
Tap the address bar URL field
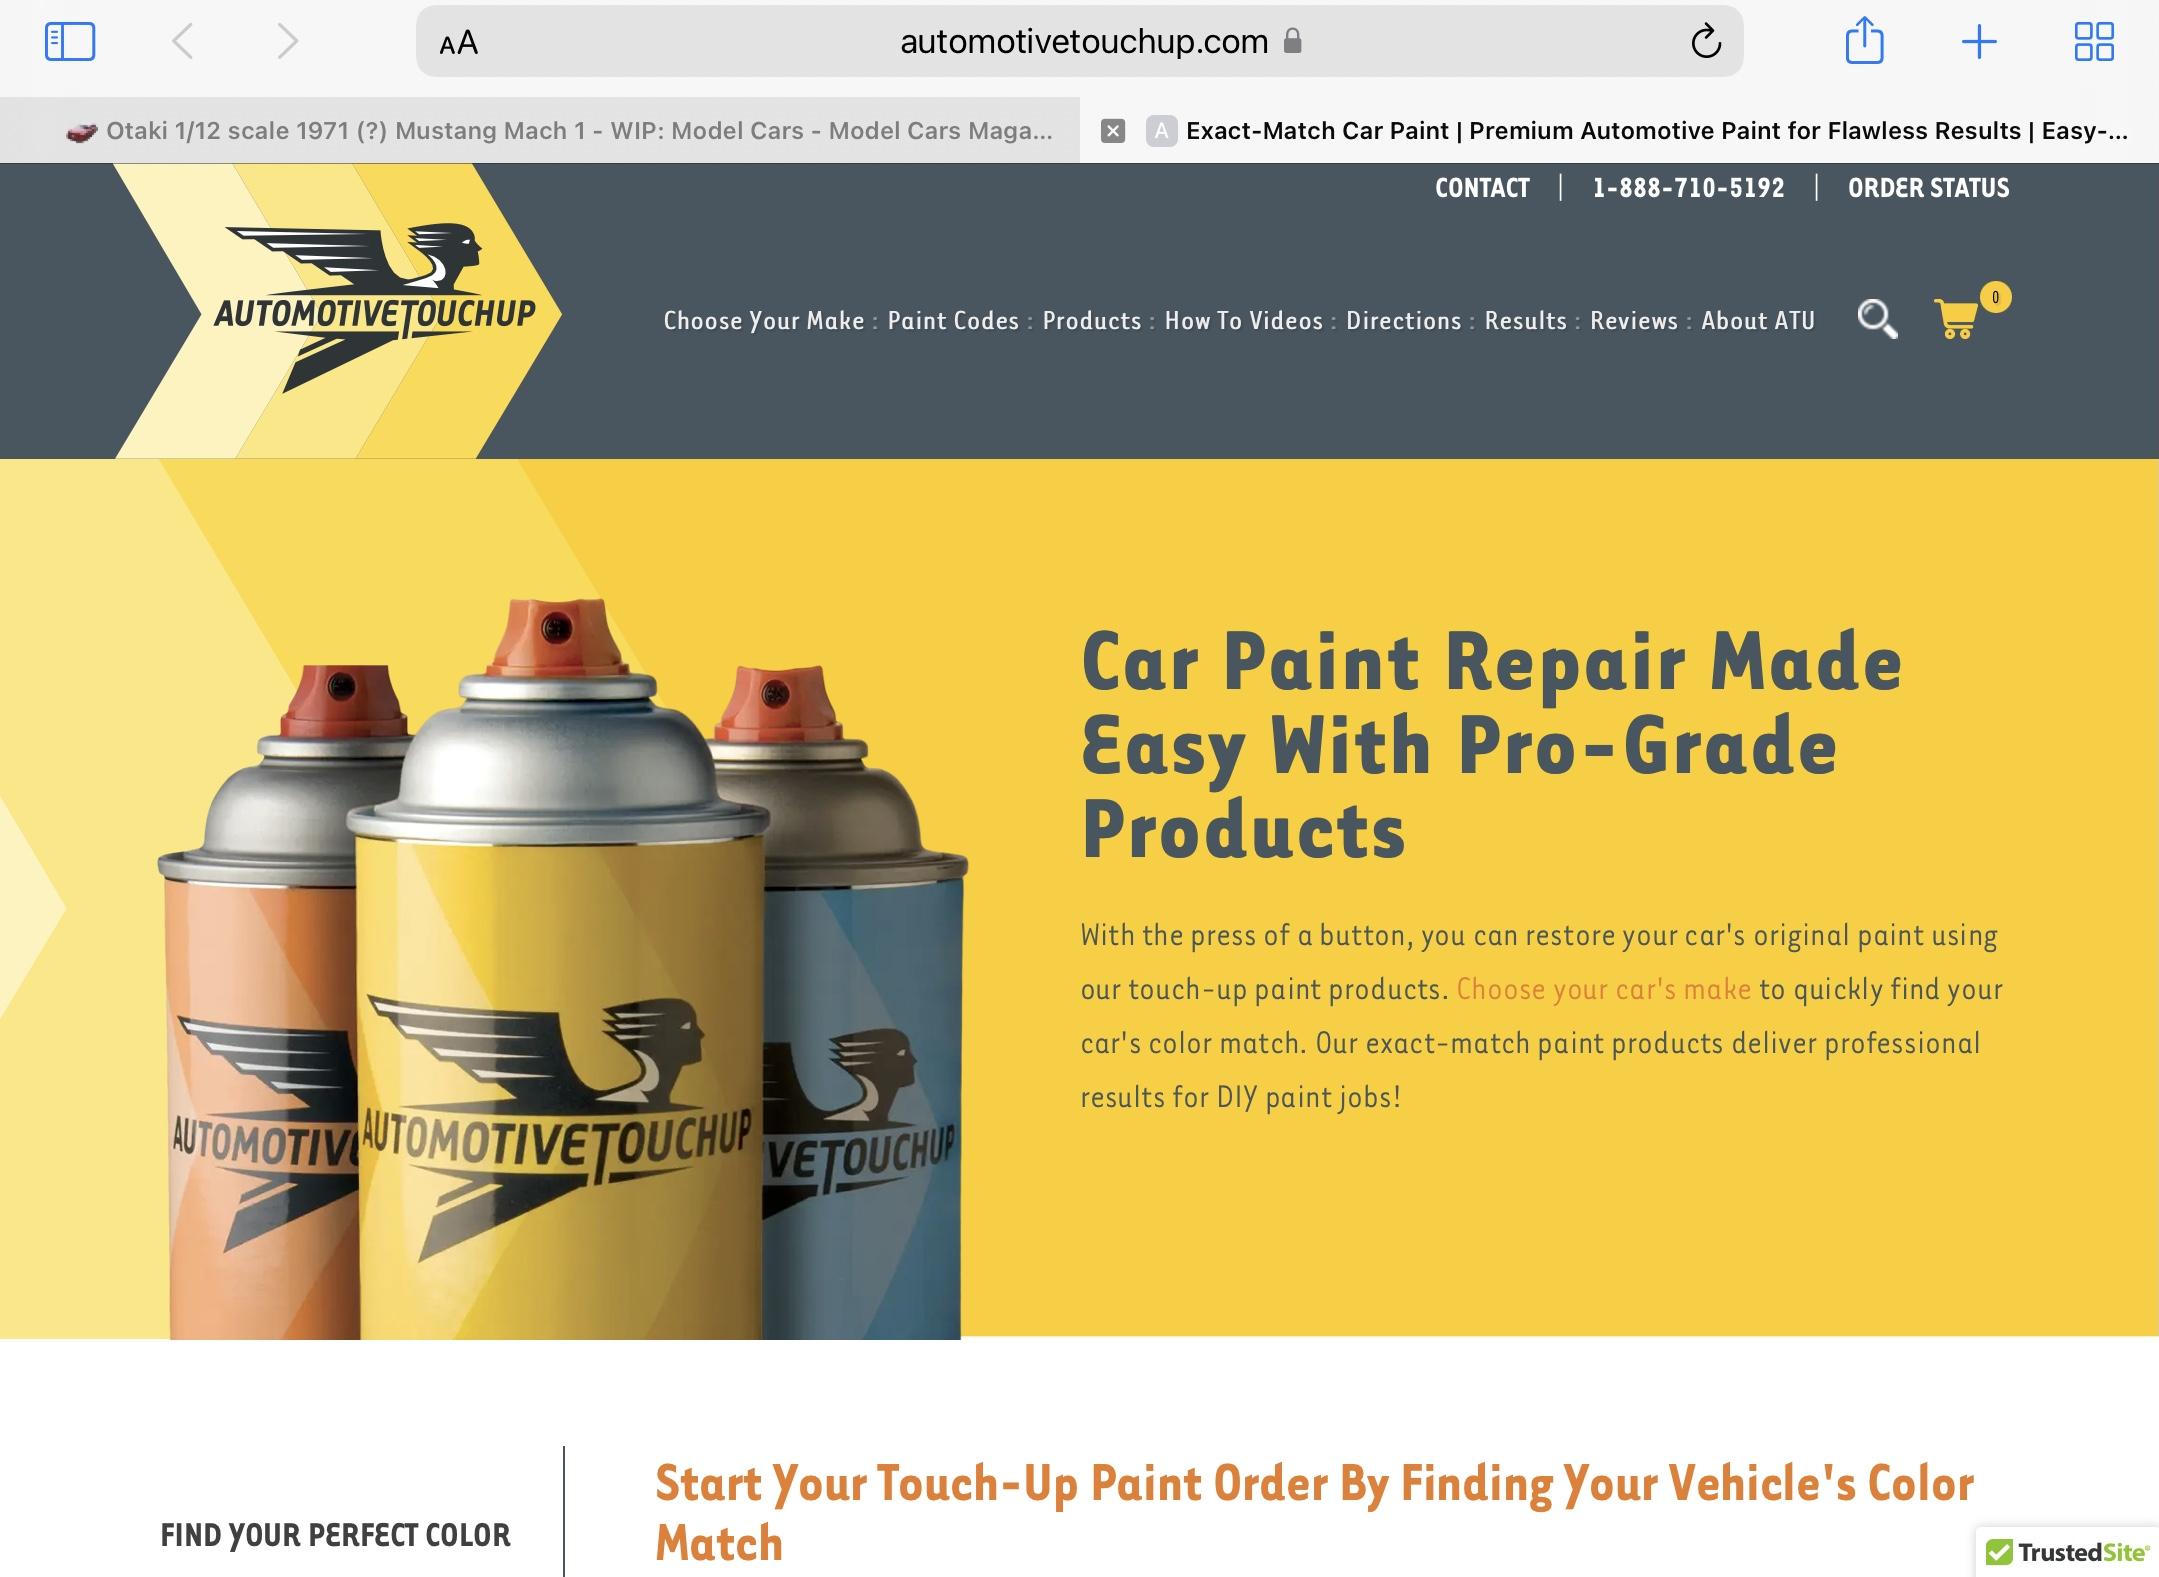point(1080,42)
